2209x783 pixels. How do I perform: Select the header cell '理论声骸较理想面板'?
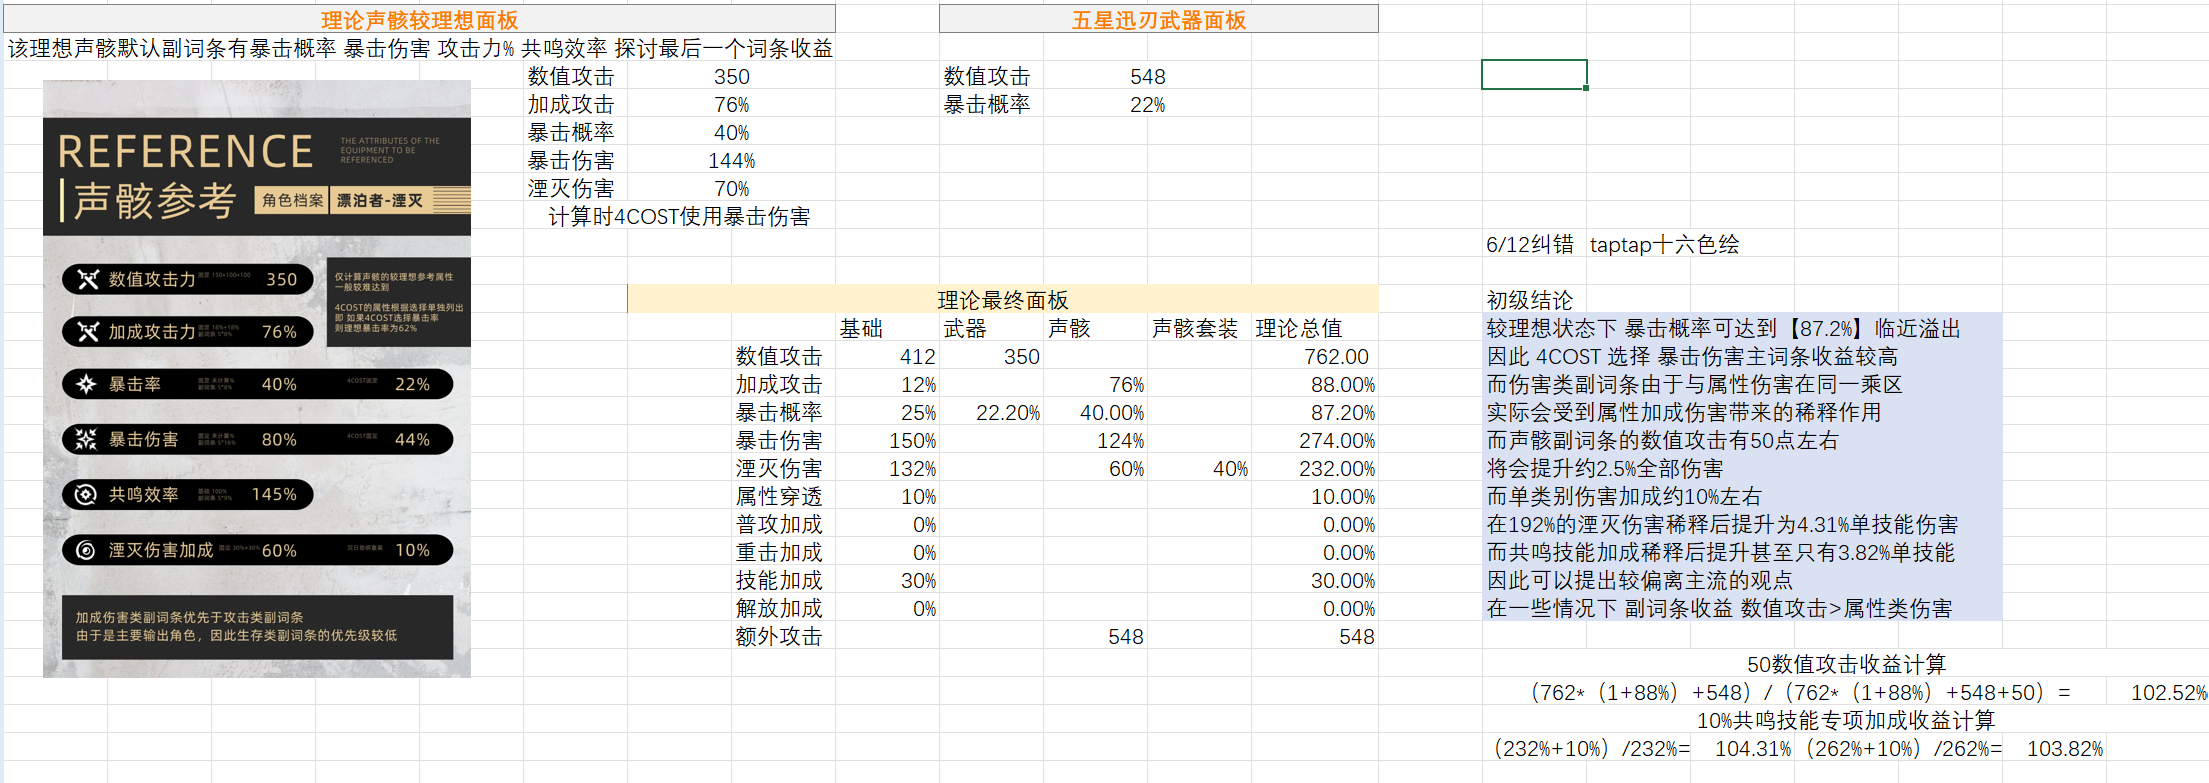[x=419, y=20]
